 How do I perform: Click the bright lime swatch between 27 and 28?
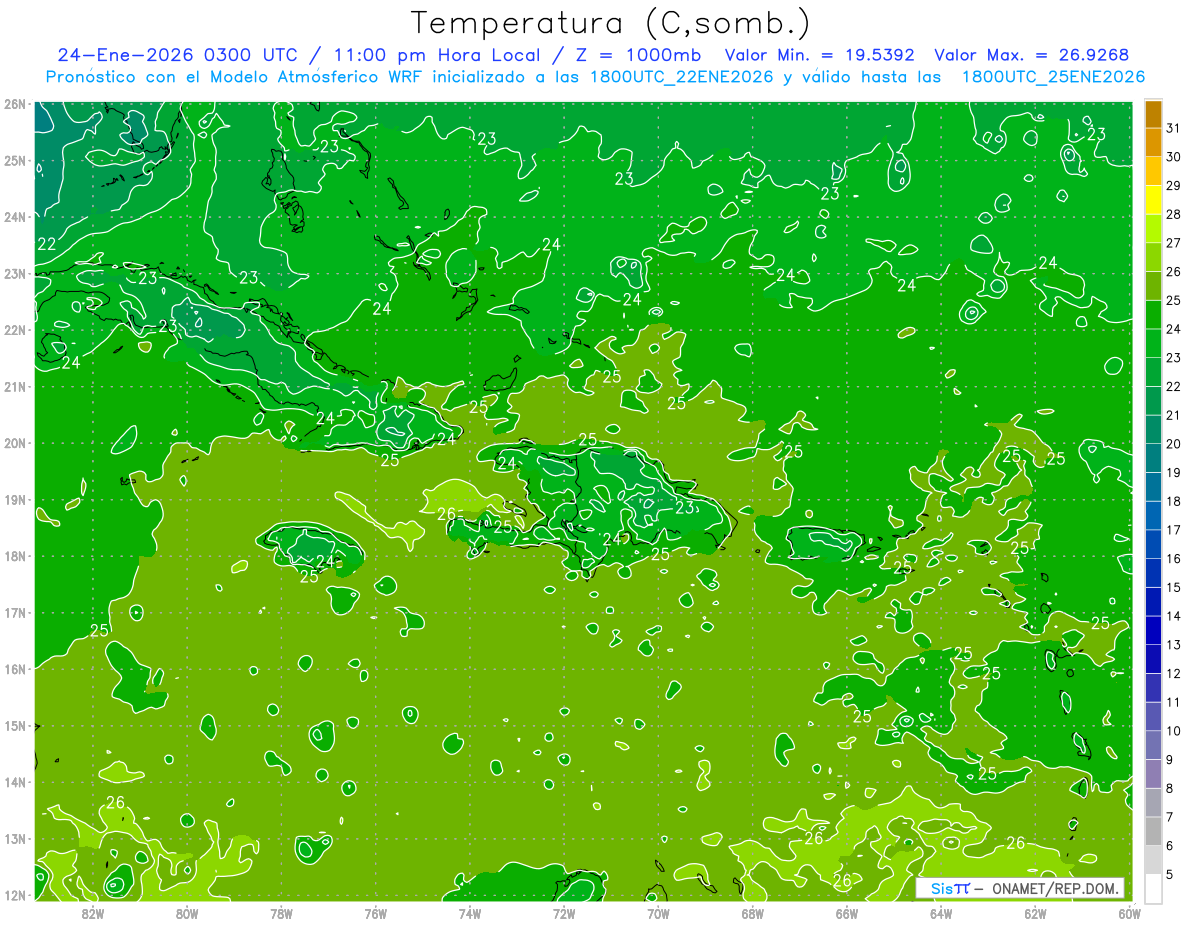[x=1154, y=228]
